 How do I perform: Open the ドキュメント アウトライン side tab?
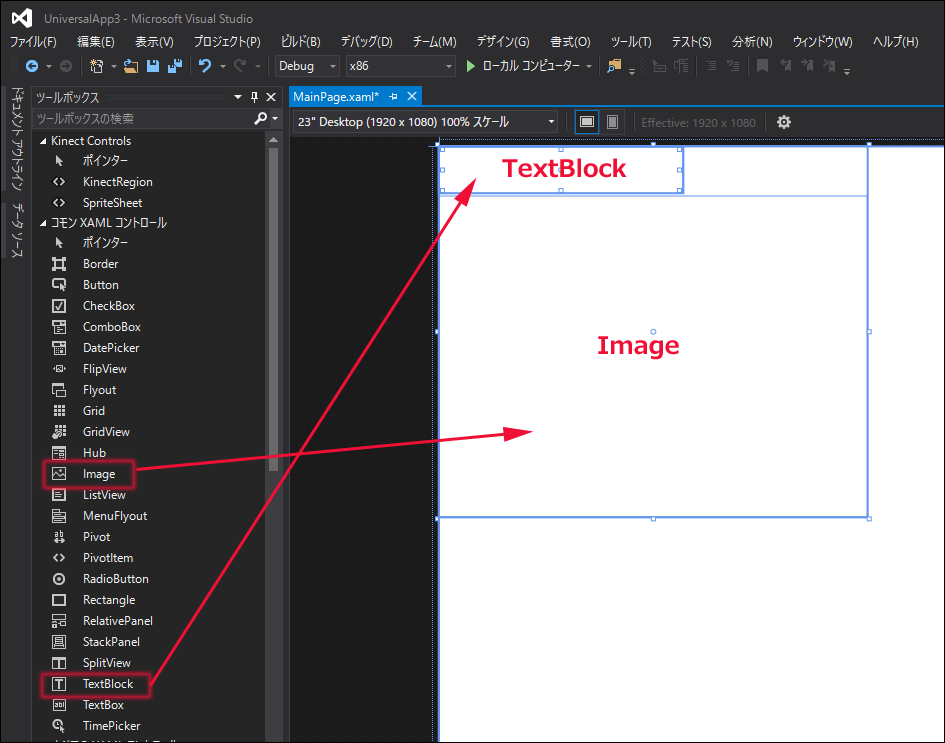pos(17,139)
